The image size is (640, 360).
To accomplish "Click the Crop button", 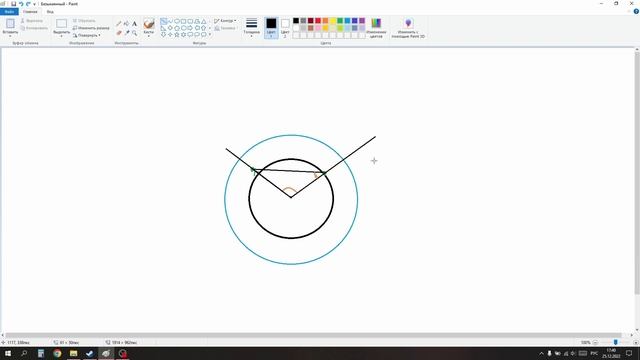I will 84,20.
